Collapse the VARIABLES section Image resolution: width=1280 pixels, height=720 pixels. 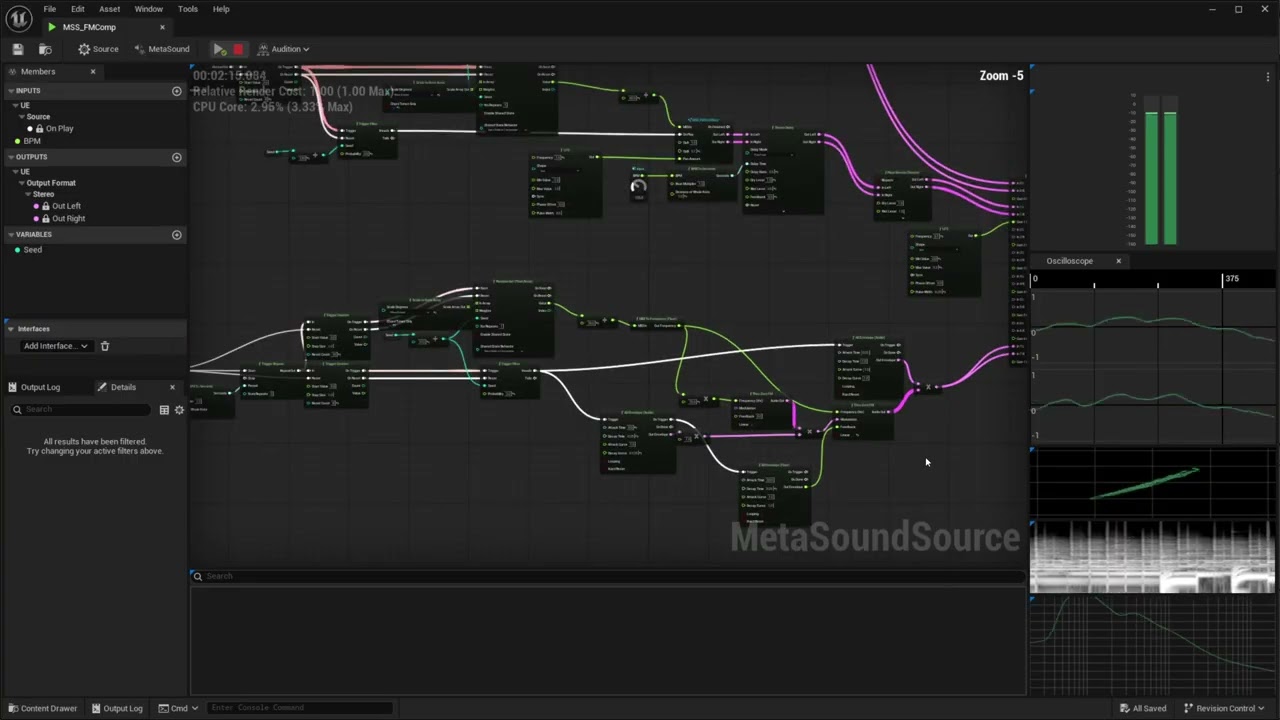[10, 235]
